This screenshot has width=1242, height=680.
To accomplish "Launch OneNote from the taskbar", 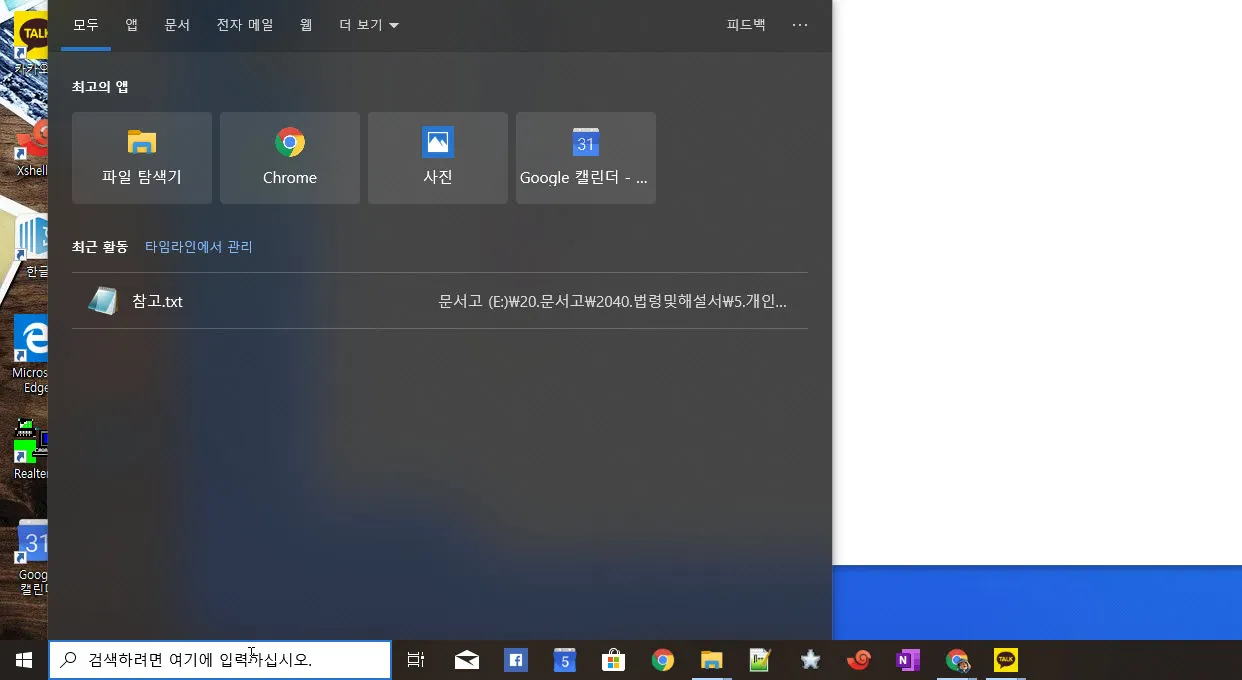I will pyautogui.click(x=907, y=660).
